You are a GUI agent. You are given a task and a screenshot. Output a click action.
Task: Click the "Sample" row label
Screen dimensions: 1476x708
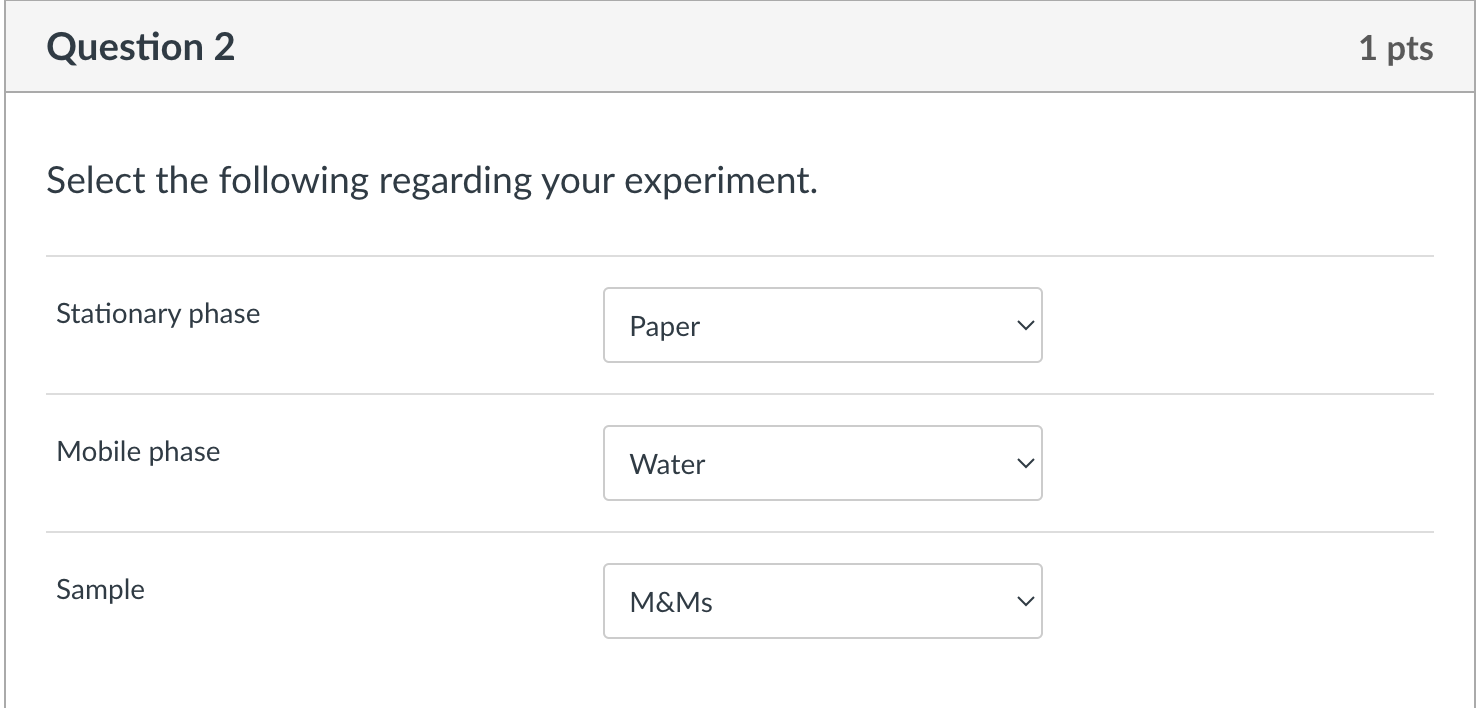tap(100, 590)
